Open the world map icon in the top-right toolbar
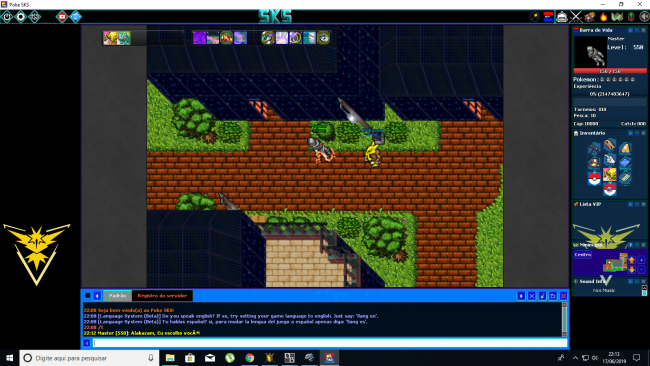 pos(617,17)
